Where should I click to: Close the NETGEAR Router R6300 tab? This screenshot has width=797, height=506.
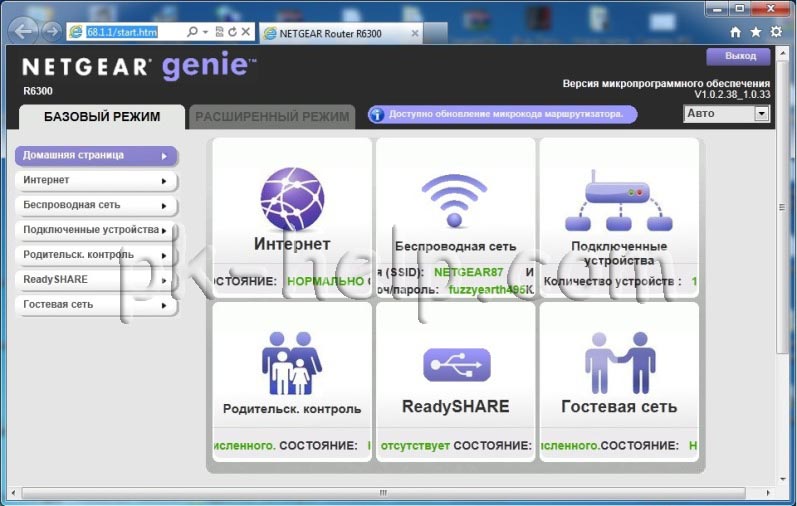tap(415, 34)
